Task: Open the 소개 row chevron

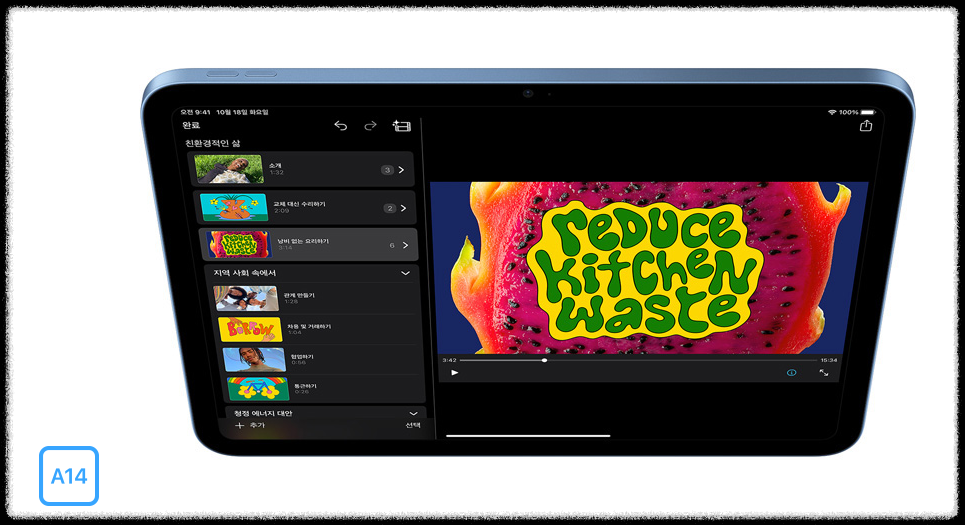Action: pos(401,170)
